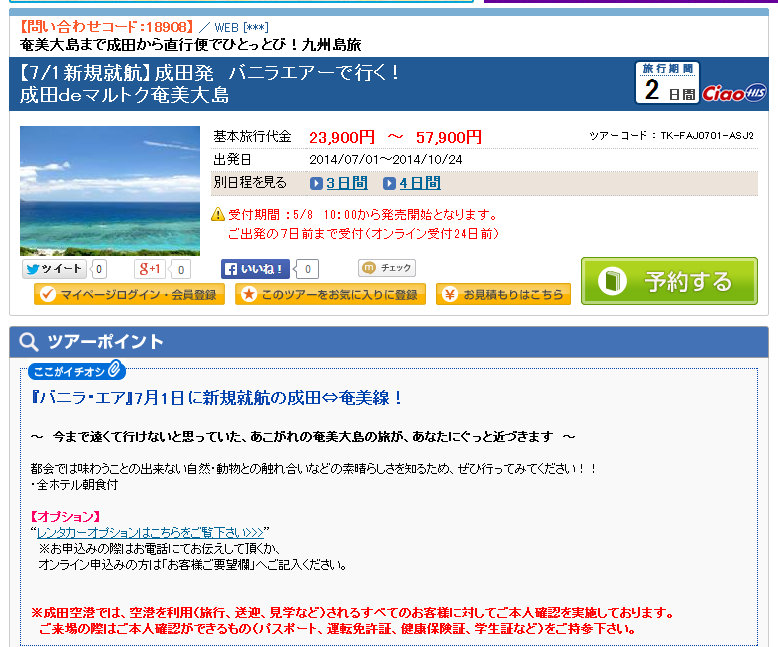Click the Ciao HIS logo
Image resolution: width=778 pixels, height=647 pixels.
(x=734, y=93)
